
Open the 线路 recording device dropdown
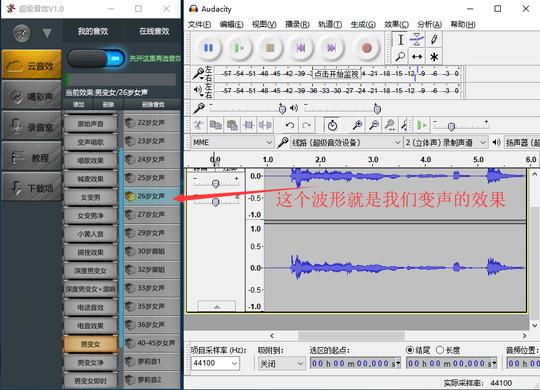pyautogui.click(x=346, y=142)
